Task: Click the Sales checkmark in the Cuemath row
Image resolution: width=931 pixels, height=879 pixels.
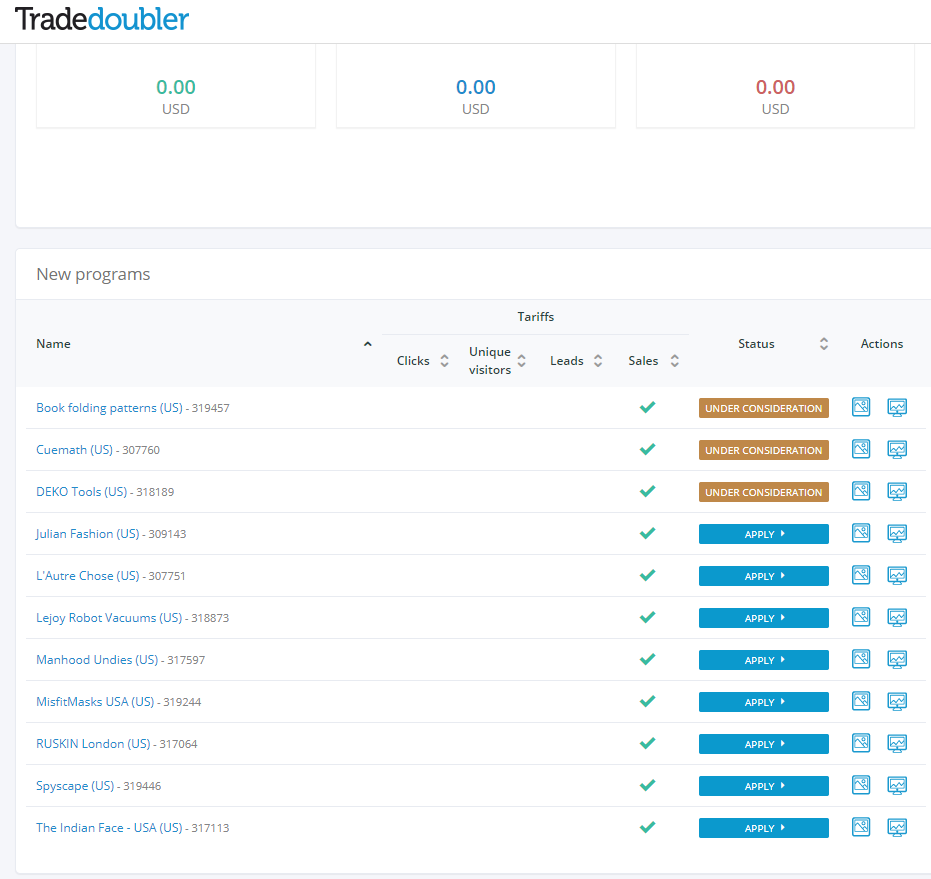Action: coord(648,449)
